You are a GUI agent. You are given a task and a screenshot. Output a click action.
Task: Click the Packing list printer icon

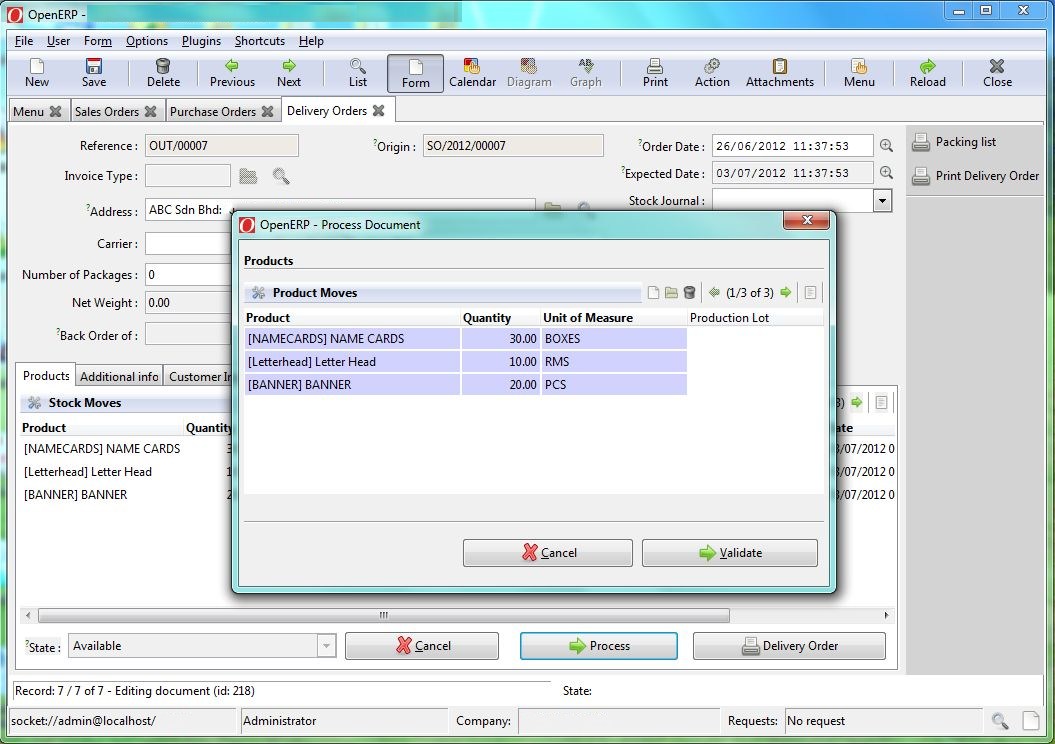tap(920, 143)
